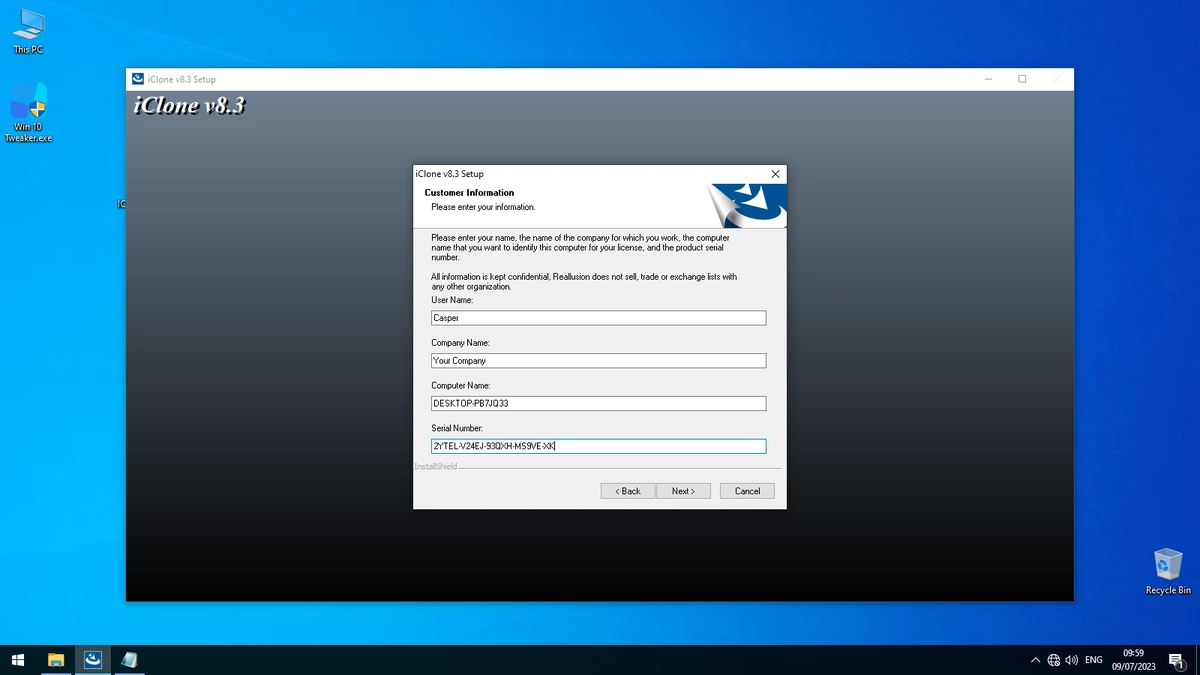1200x675 pixels.
Task: Select Win 10 Tweaker.exe desktop icon
Action: tap(28, 112)
